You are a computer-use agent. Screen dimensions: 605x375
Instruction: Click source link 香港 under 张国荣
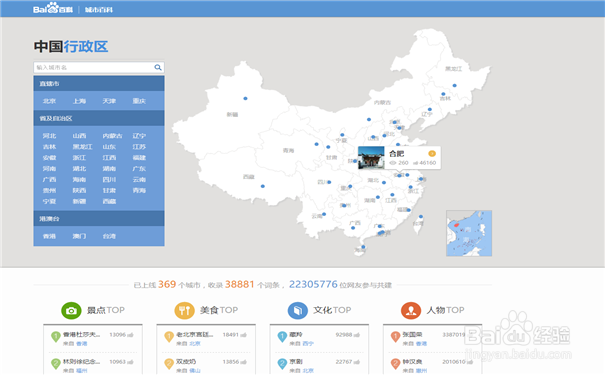pyautogui.click(x=421, y=343)
